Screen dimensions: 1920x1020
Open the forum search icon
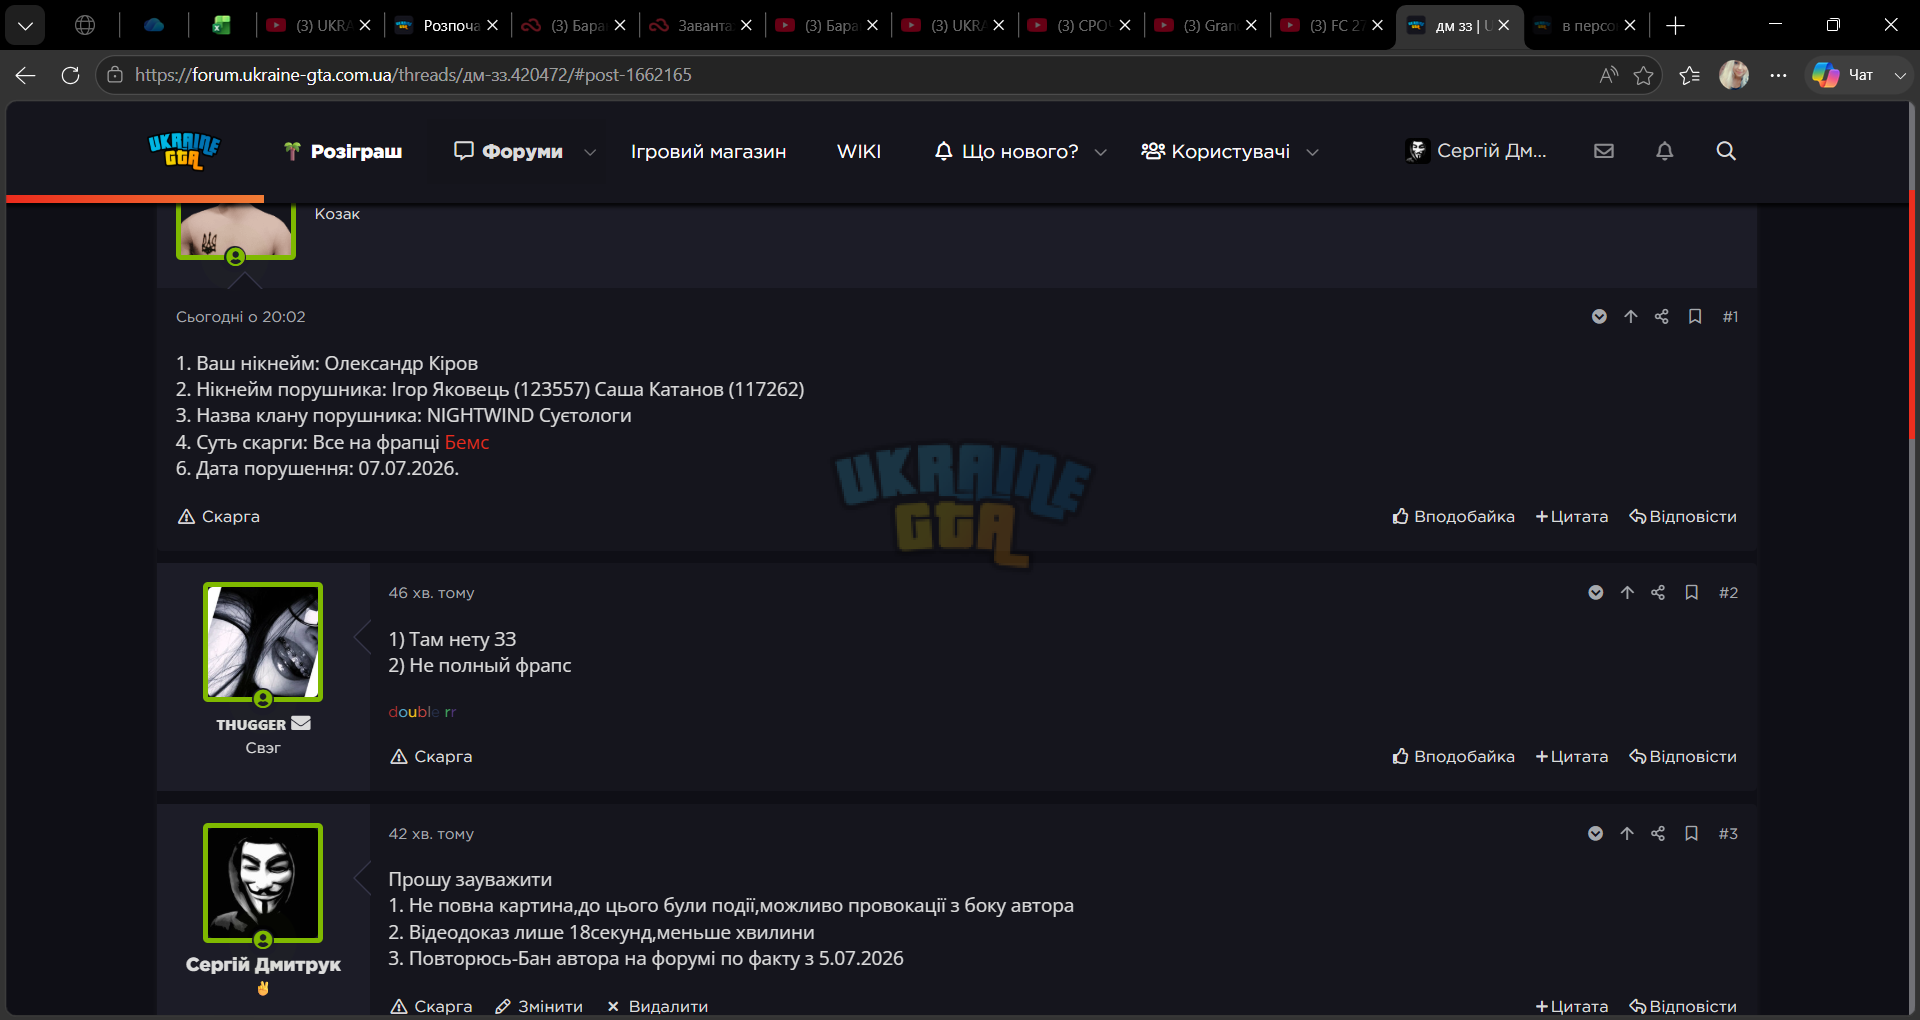[x=1726, y=151]
